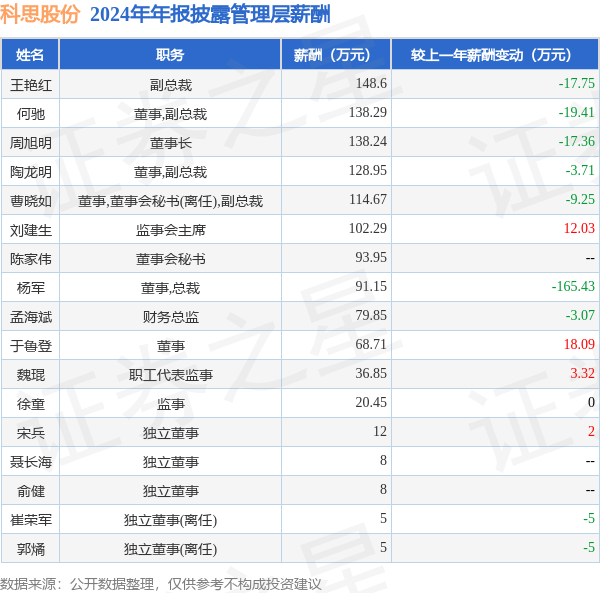Click salary value 114.67

[x=368, y=199]
